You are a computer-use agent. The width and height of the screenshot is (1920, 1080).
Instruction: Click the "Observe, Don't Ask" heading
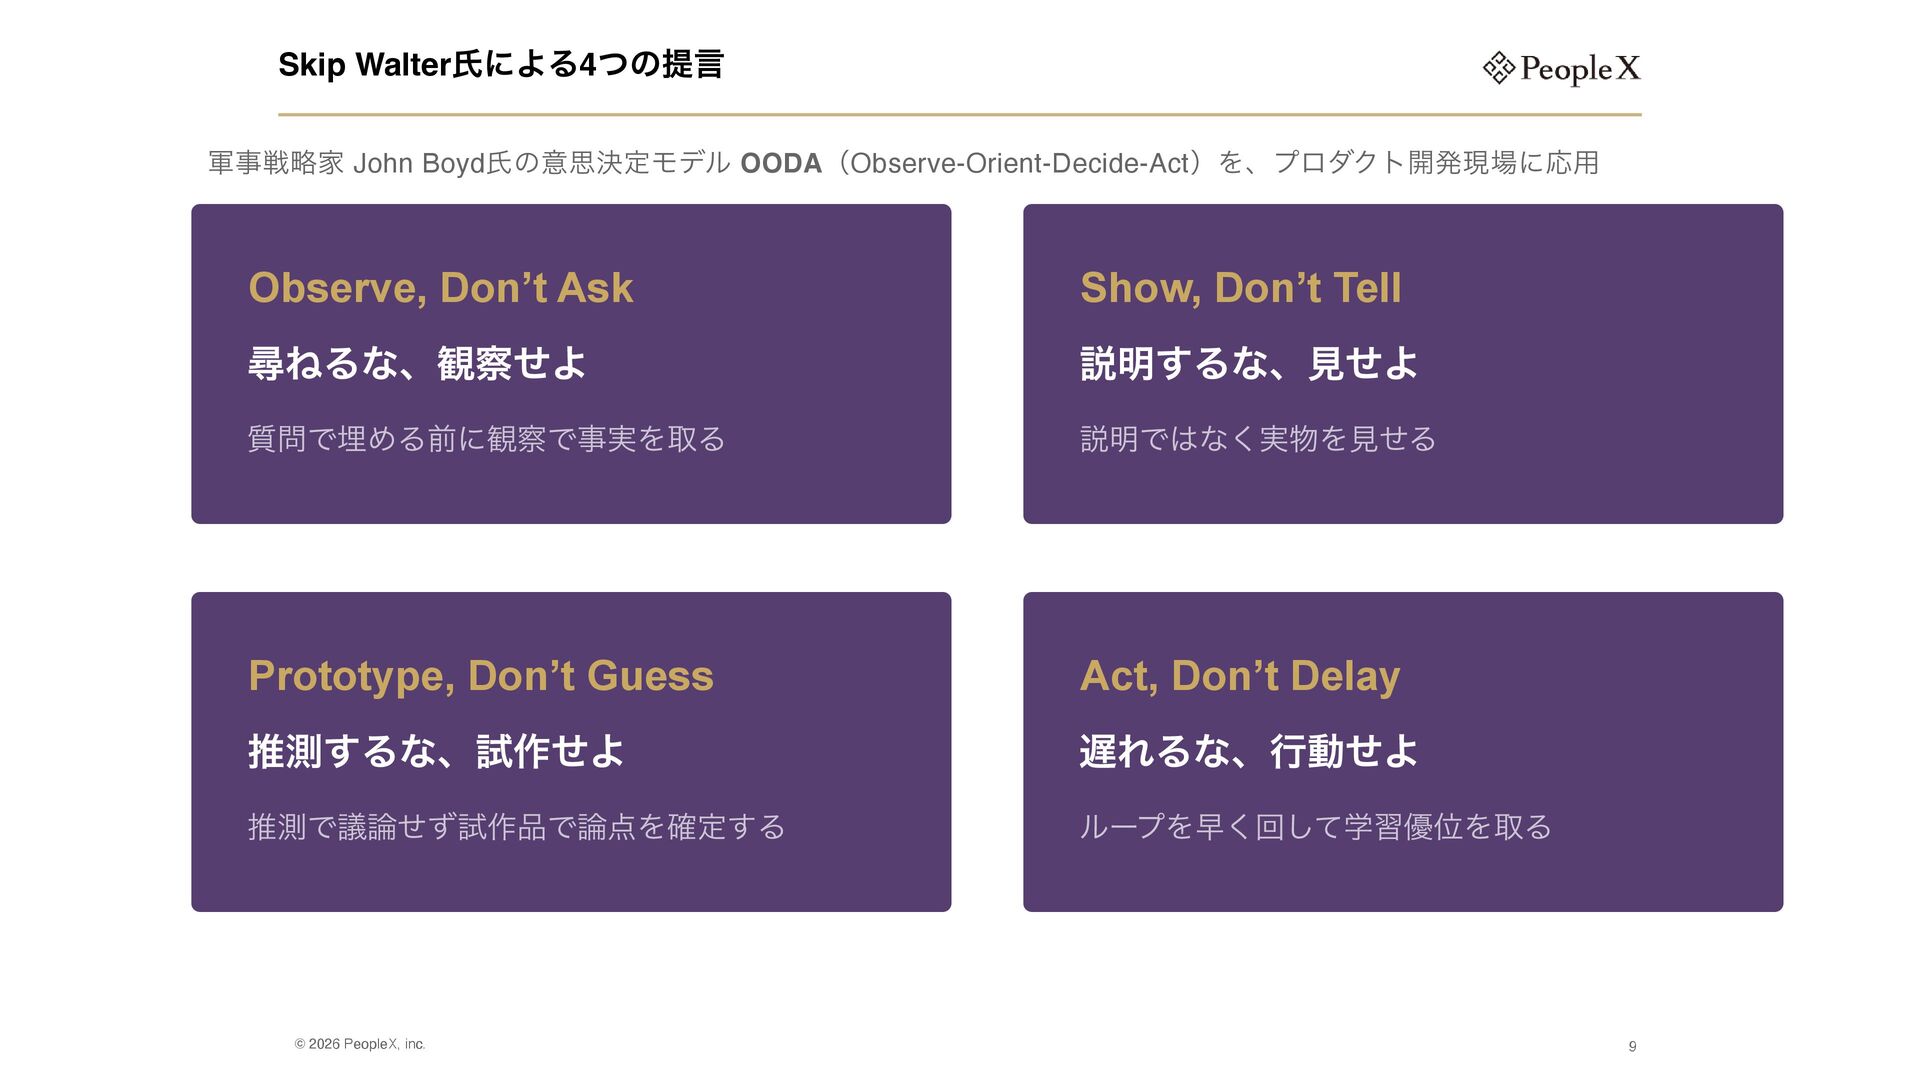tap(440, 288)
